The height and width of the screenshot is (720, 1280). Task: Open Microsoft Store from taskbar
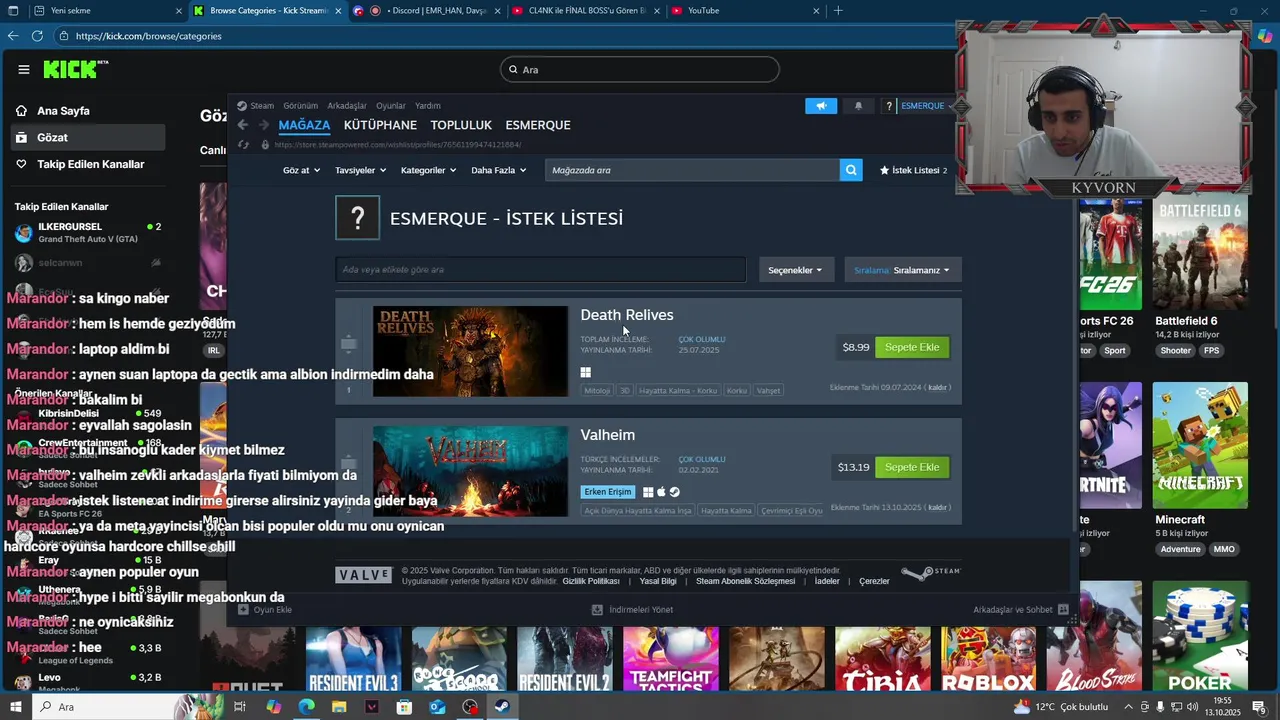click(x=404, y=707)
